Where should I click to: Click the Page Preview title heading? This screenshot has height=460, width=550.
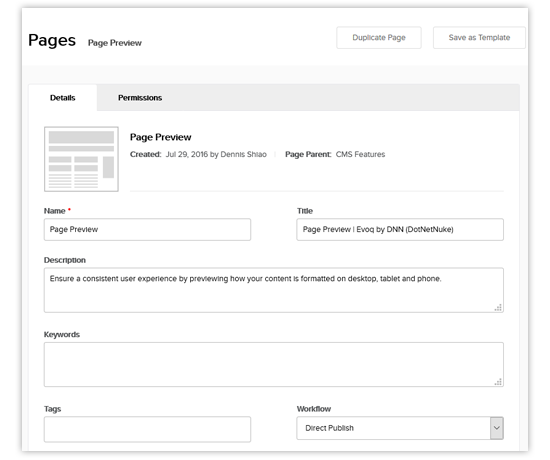tap(161, 137)
